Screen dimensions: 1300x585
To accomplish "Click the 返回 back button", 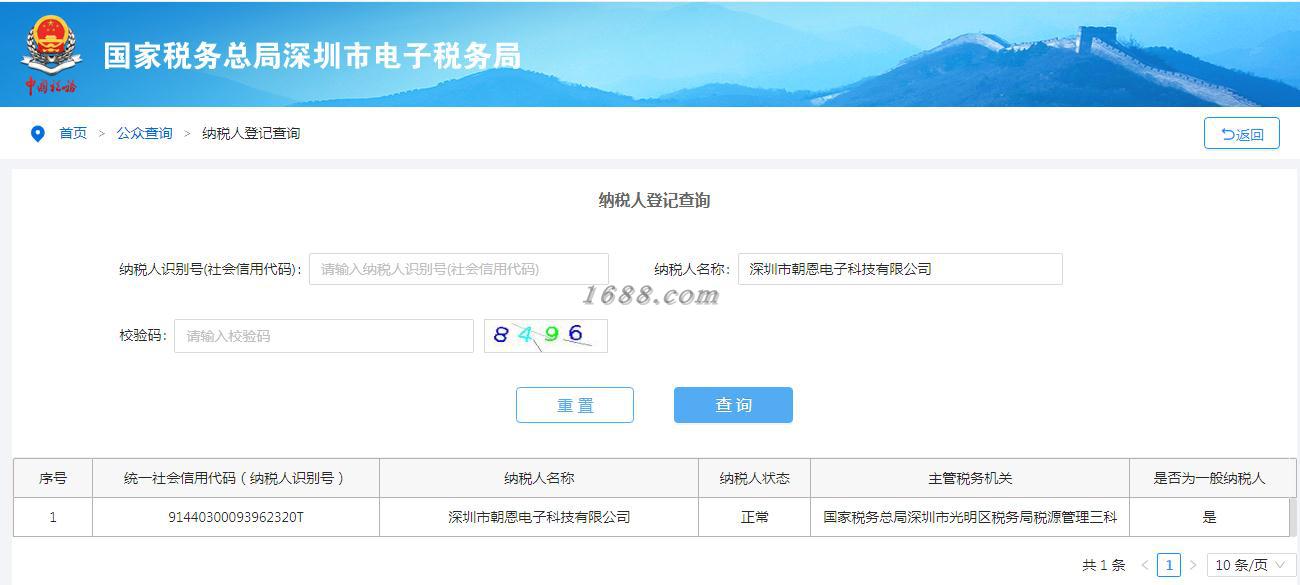I will pos(1242,133).
